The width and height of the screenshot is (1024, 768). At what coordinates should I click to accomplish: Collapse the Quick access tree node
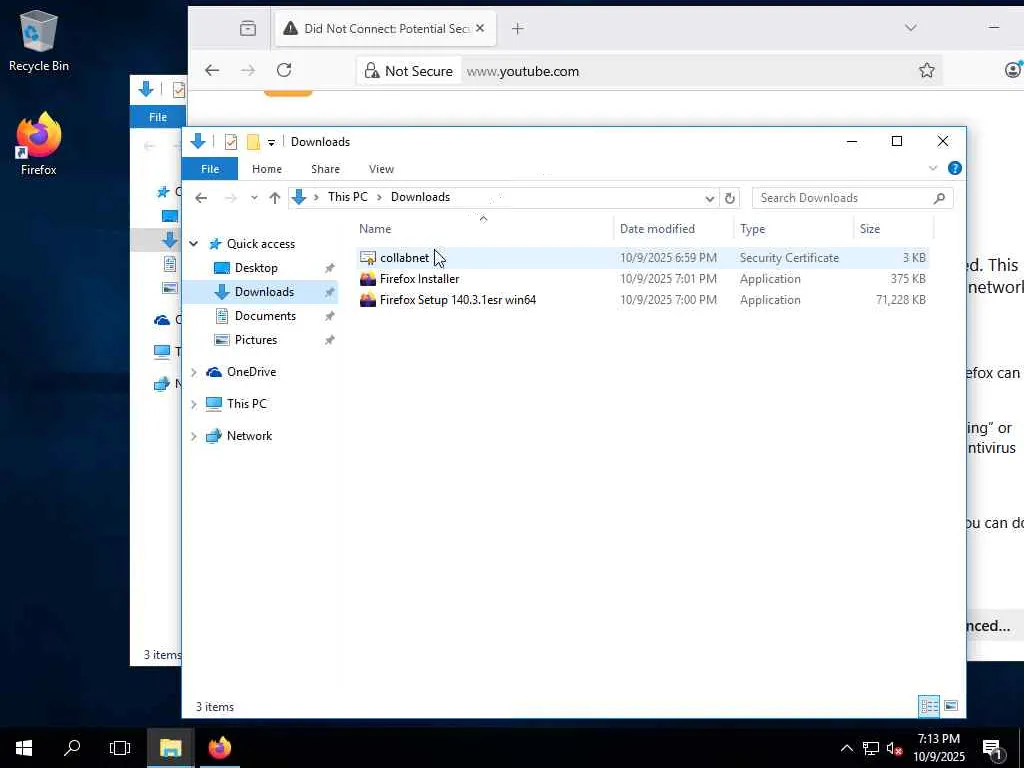click(x=193, y=244)
